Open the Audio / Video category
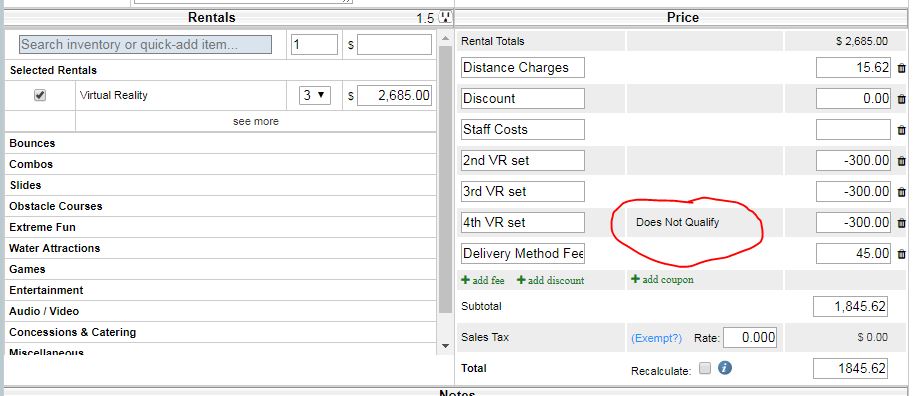The height and width of the screenshot is (396, 914). click(x=220, y=311)
